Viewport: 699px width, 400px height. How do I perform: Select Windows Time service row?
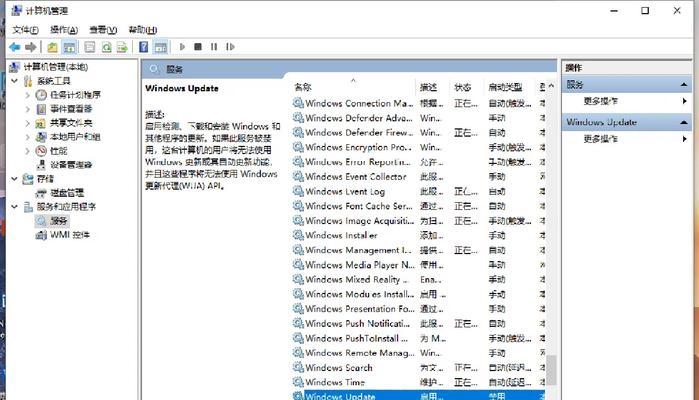(x=418, y=382)
